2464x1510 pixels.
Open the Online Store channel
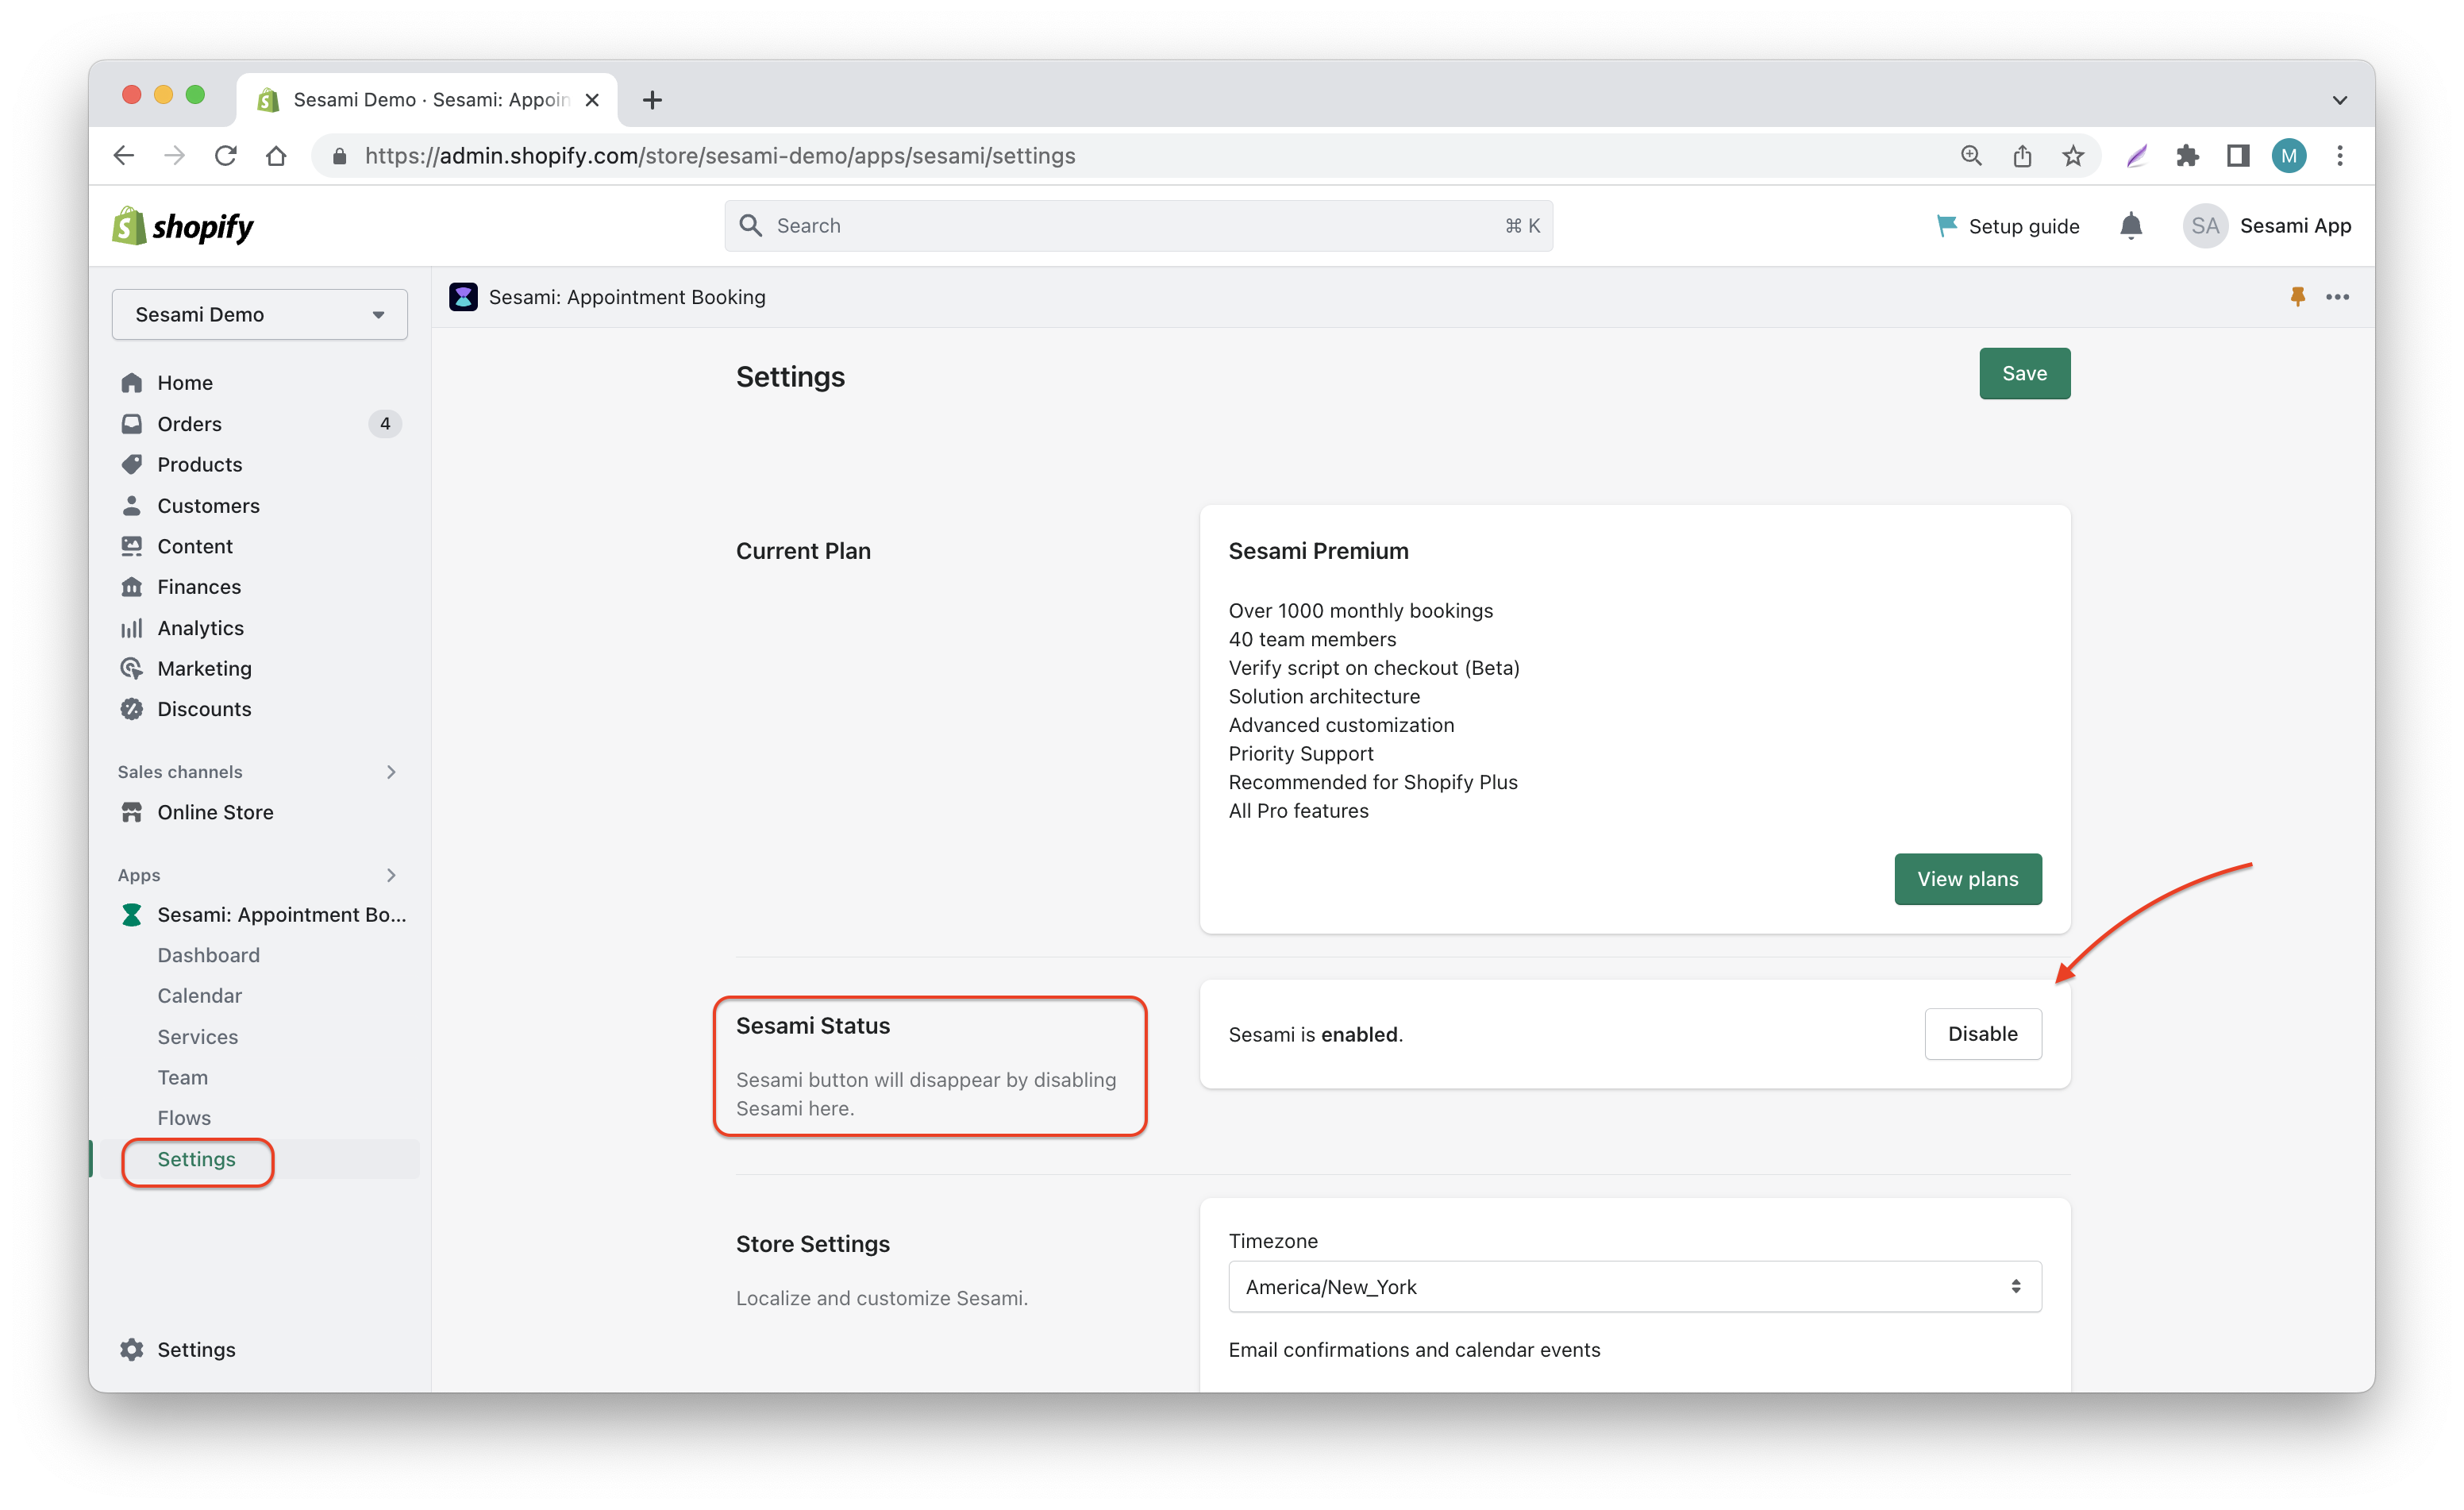[x=215, y=812]
